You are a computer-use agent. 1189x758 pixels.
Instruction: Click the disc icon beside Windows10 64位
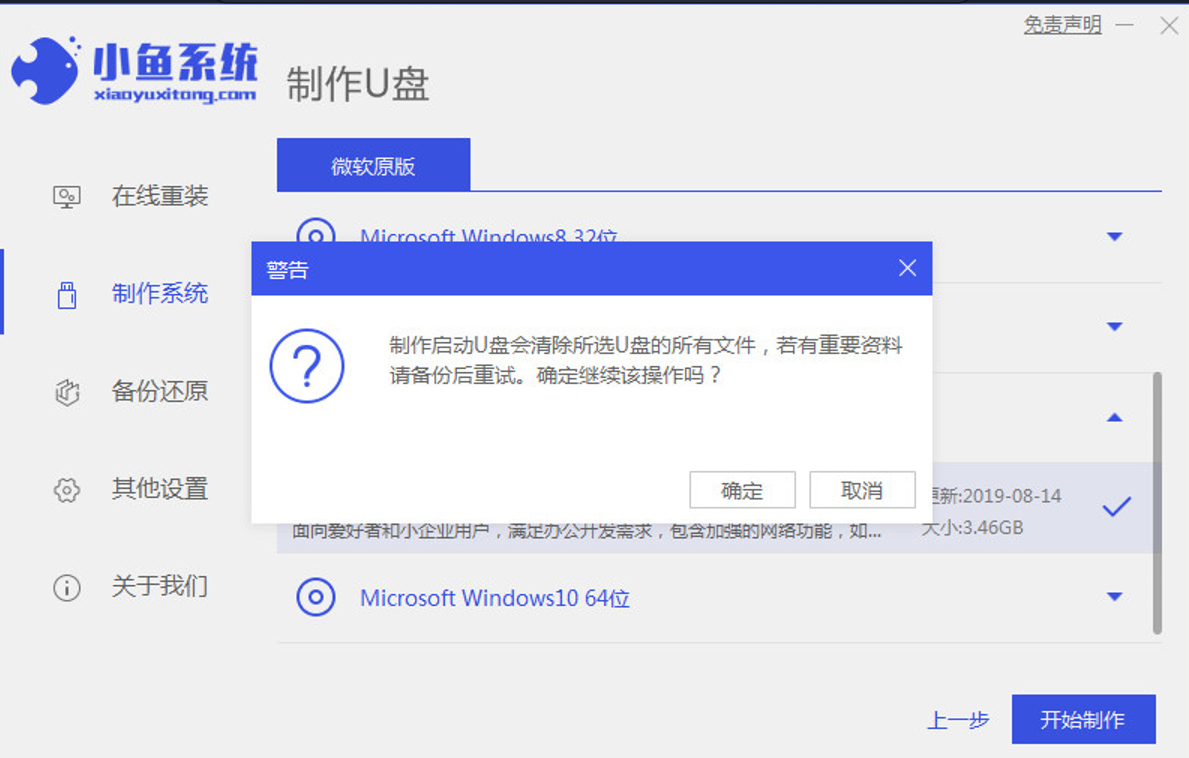coord(316,598)
